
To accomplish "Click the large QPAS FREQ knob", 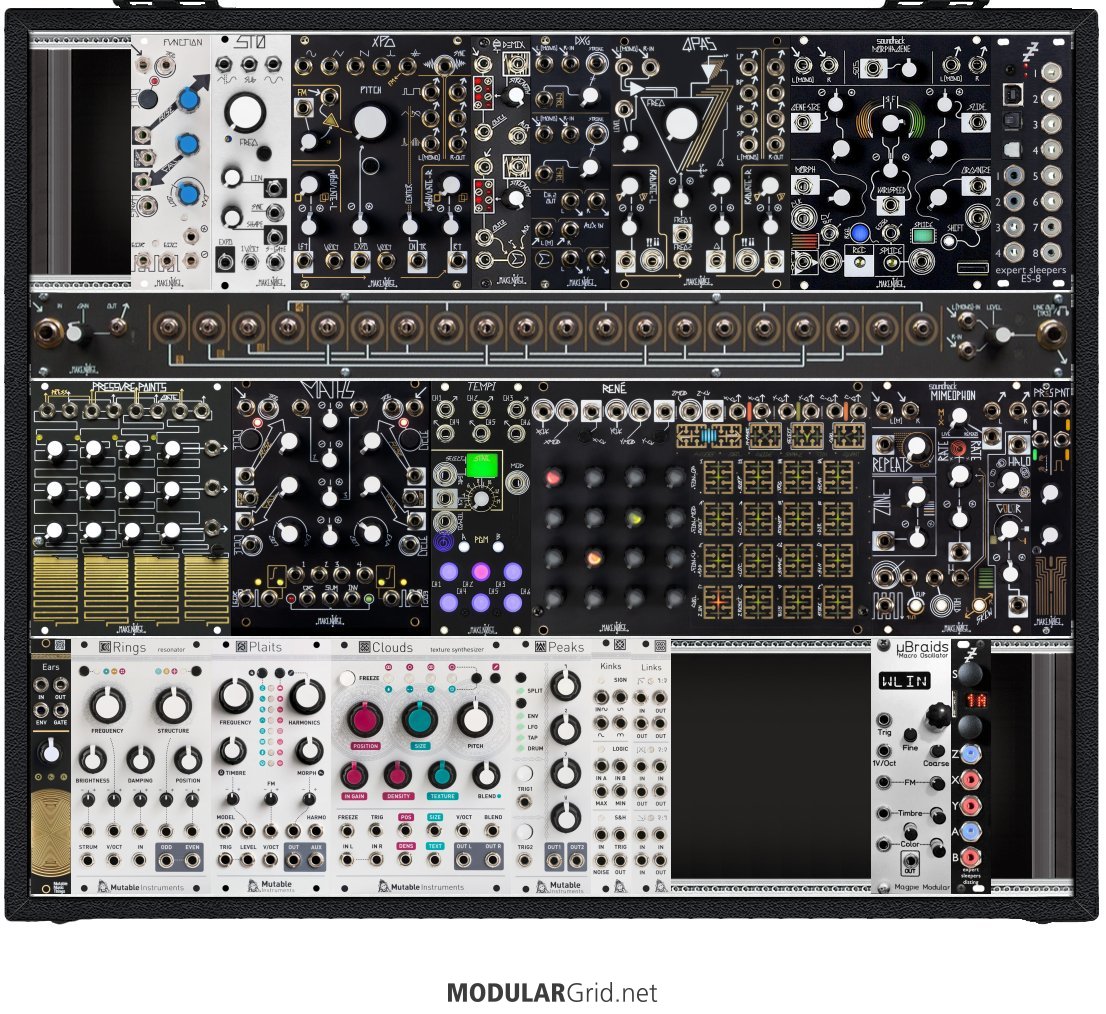I will coord(681,124).
